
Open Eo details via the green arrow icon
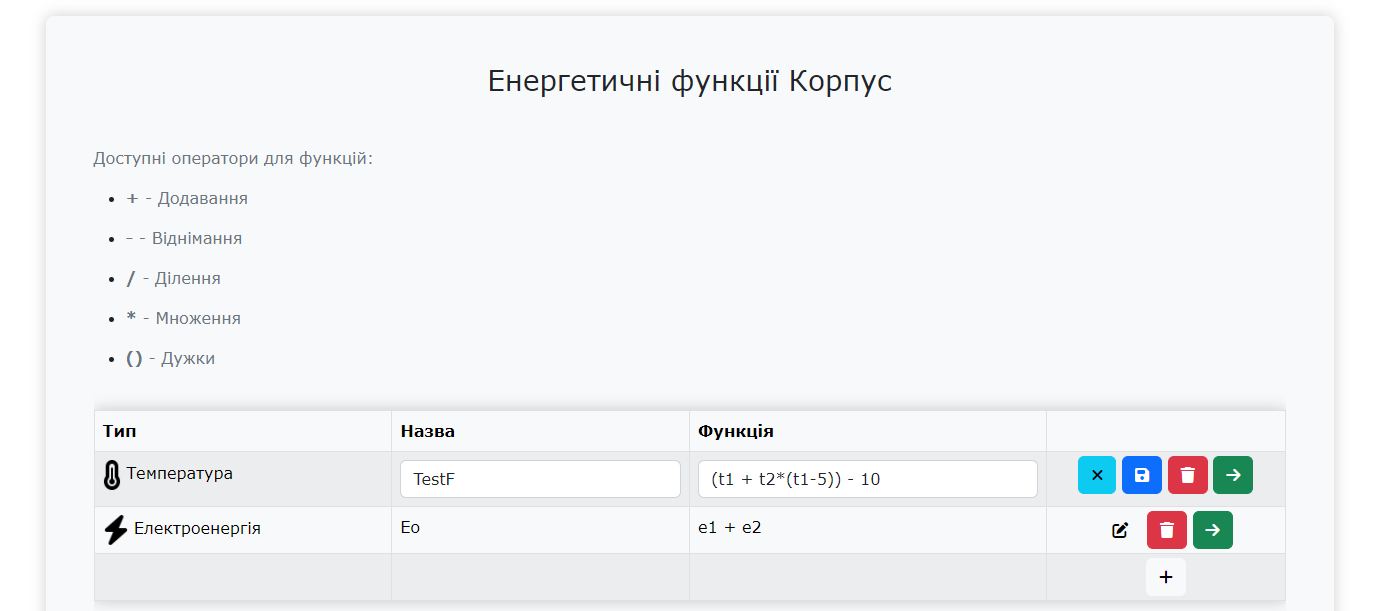tap(1212, 529)
